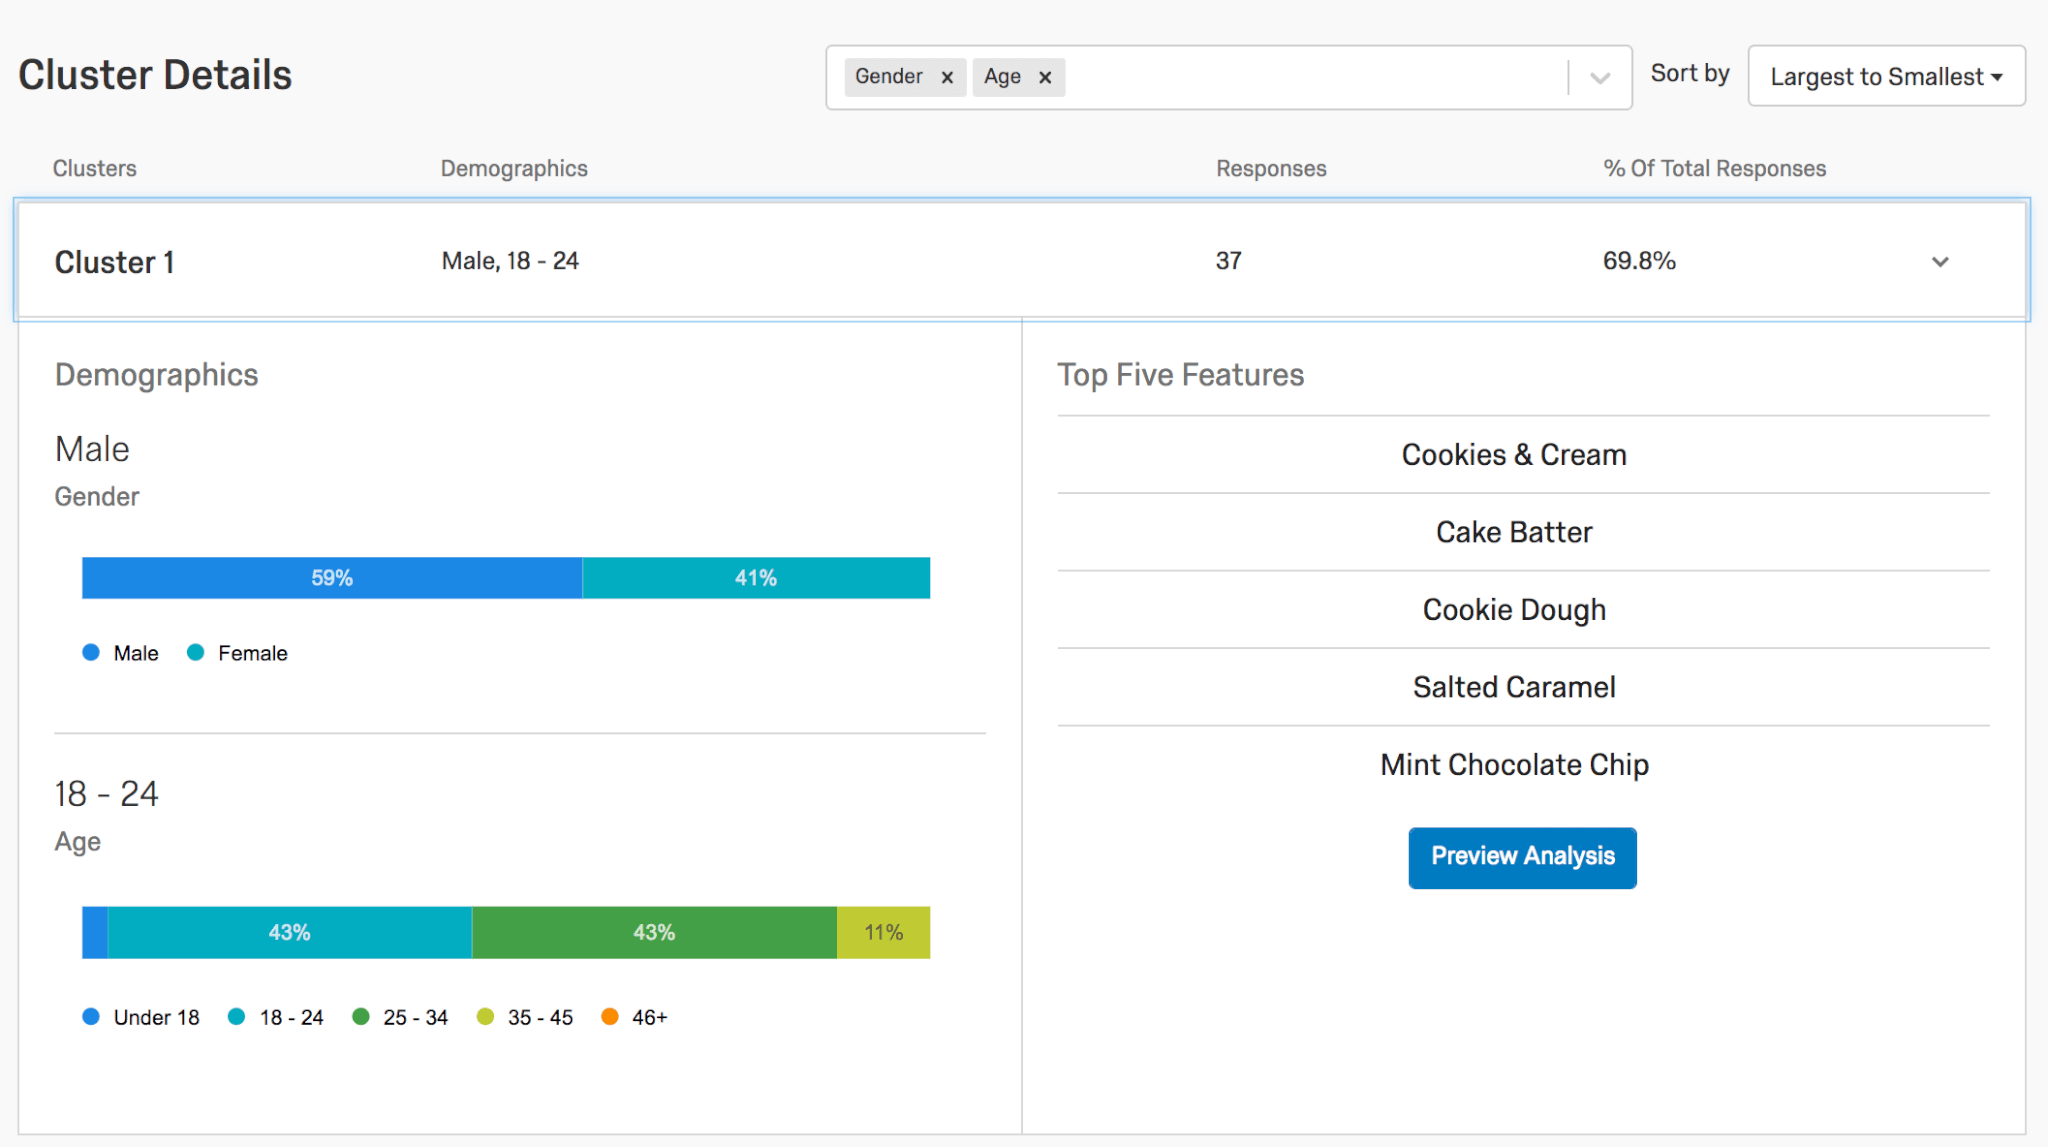The image size is (2048, 1147).
Task: Toggle the Male legend dot
Action: click(x=91, y=652)
